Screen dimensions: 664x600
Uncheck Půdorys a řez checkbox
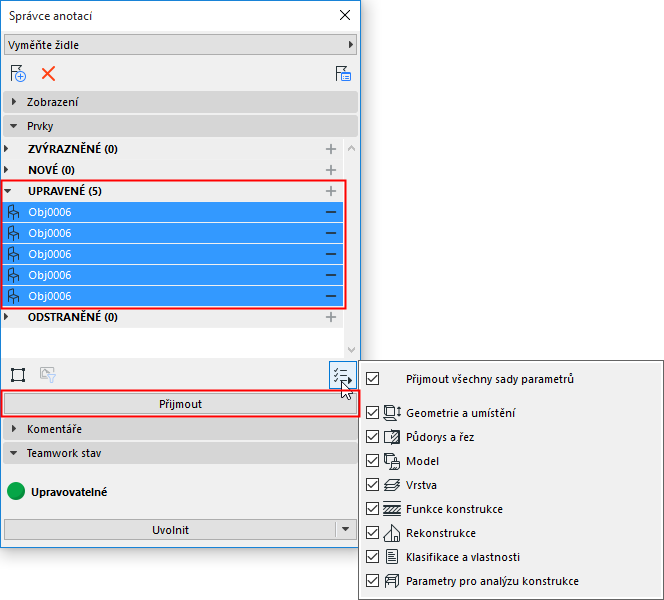[373, 437]
